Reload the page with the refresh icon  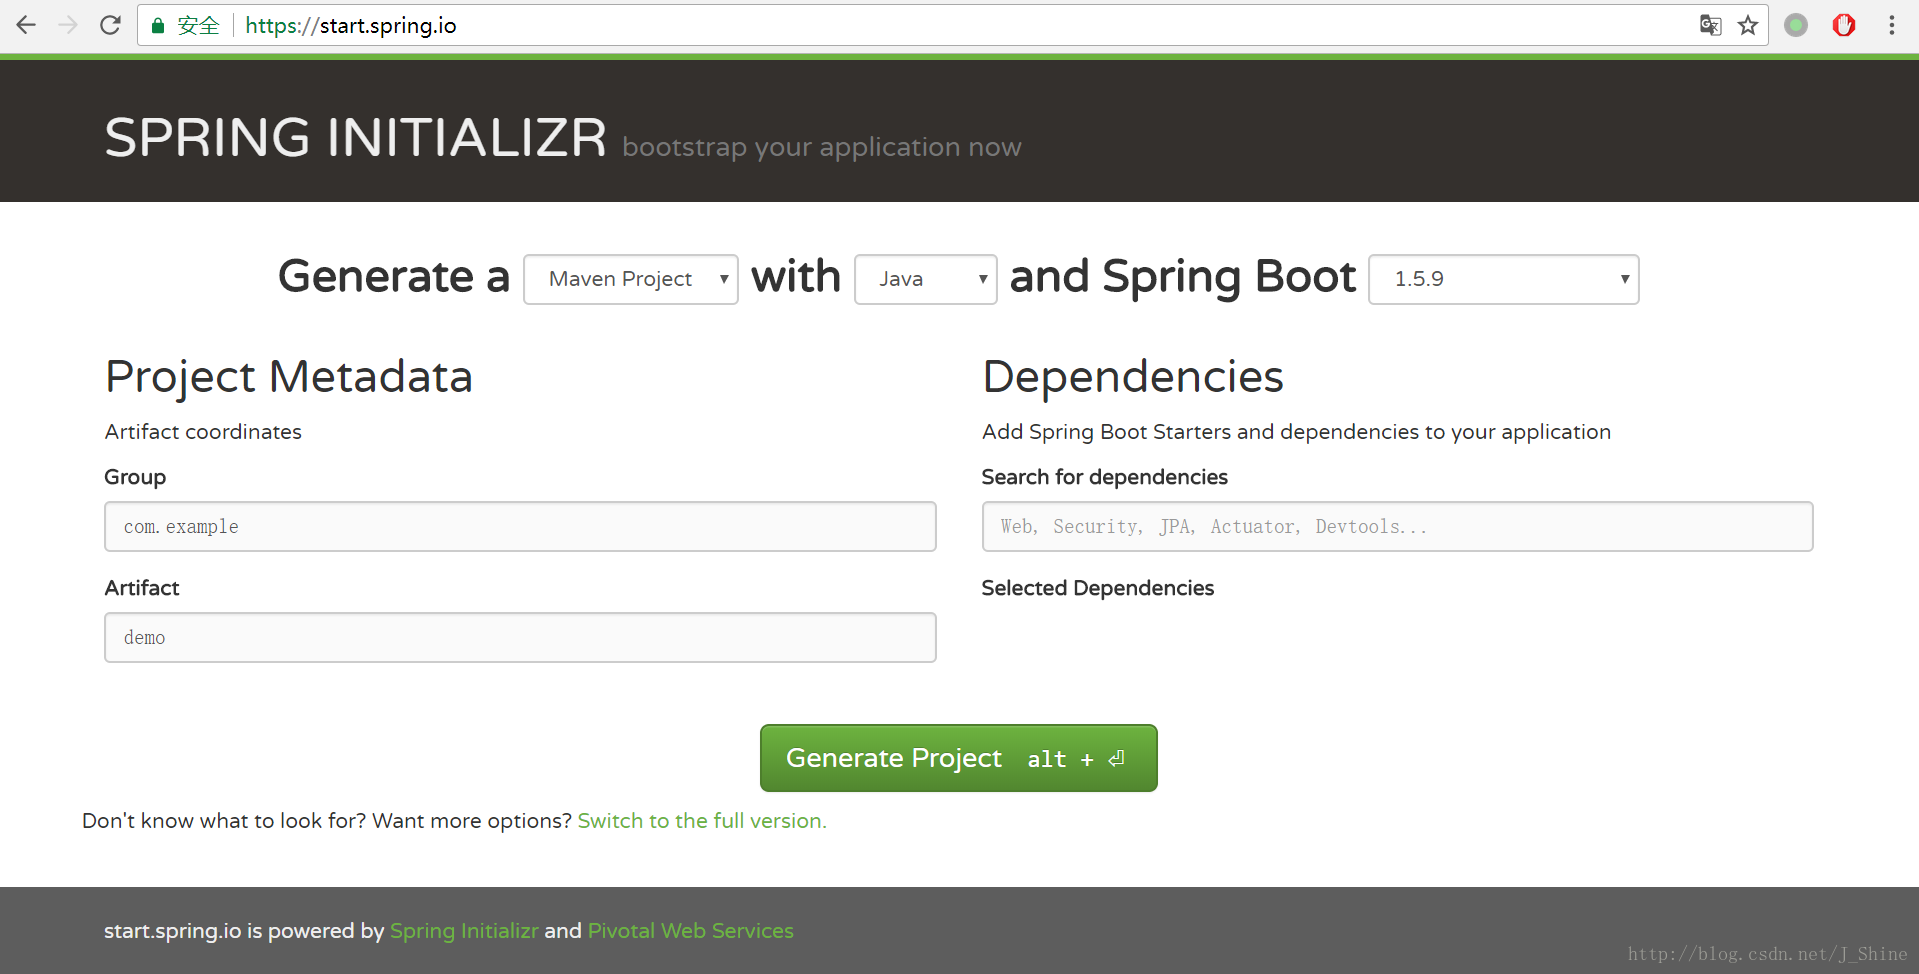(110, 25)
